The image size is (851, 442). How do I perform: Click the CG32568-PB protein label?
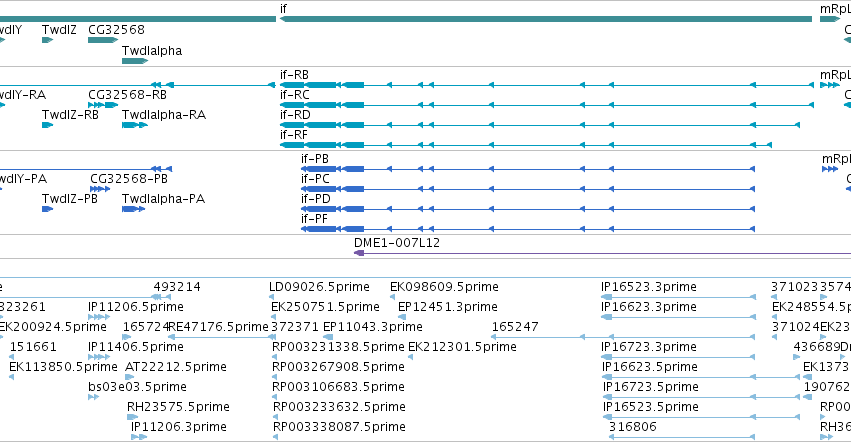[129, 179]
